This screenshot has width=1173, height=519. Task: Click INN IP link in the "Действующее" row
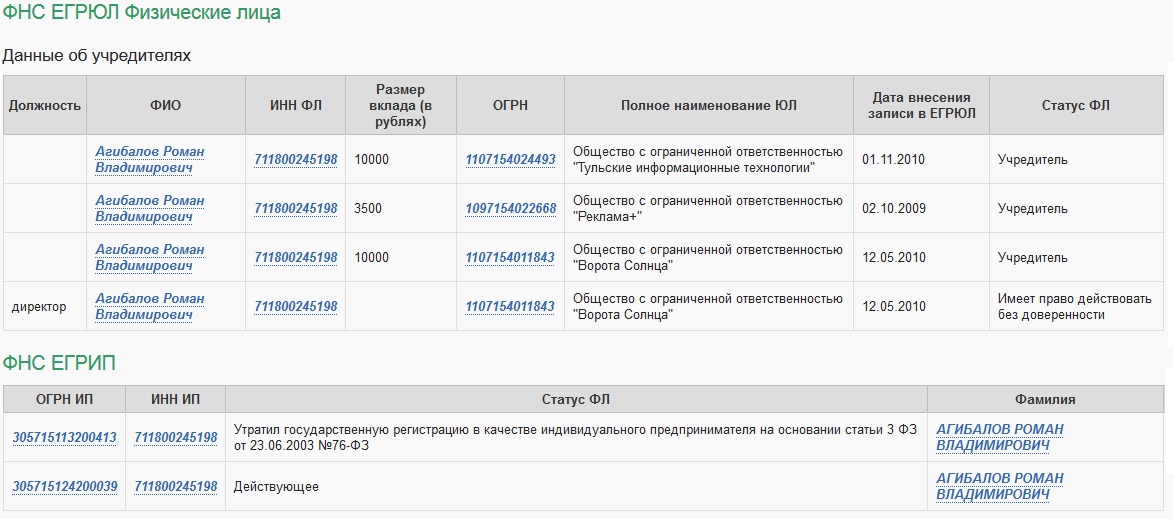click(176, 487)
